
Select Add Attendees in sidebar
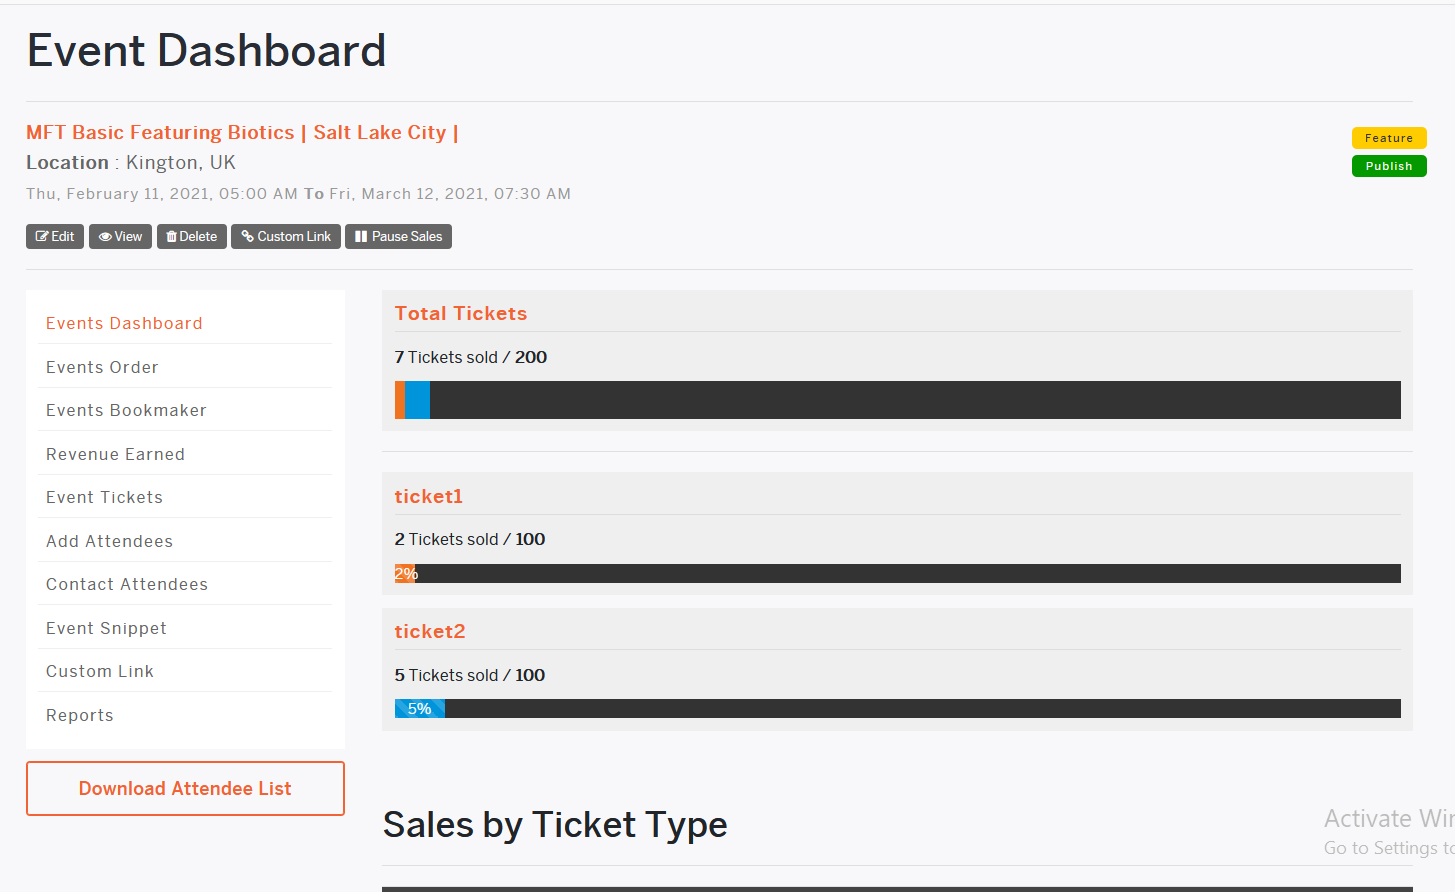[x=109, y=541]
